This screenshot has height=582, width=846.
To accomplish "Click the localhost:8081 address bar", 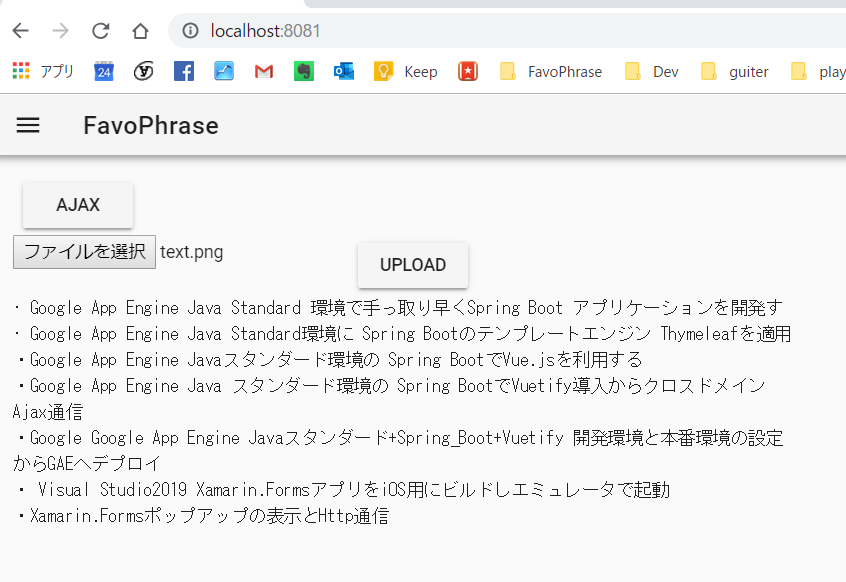I will click(500, 31).
